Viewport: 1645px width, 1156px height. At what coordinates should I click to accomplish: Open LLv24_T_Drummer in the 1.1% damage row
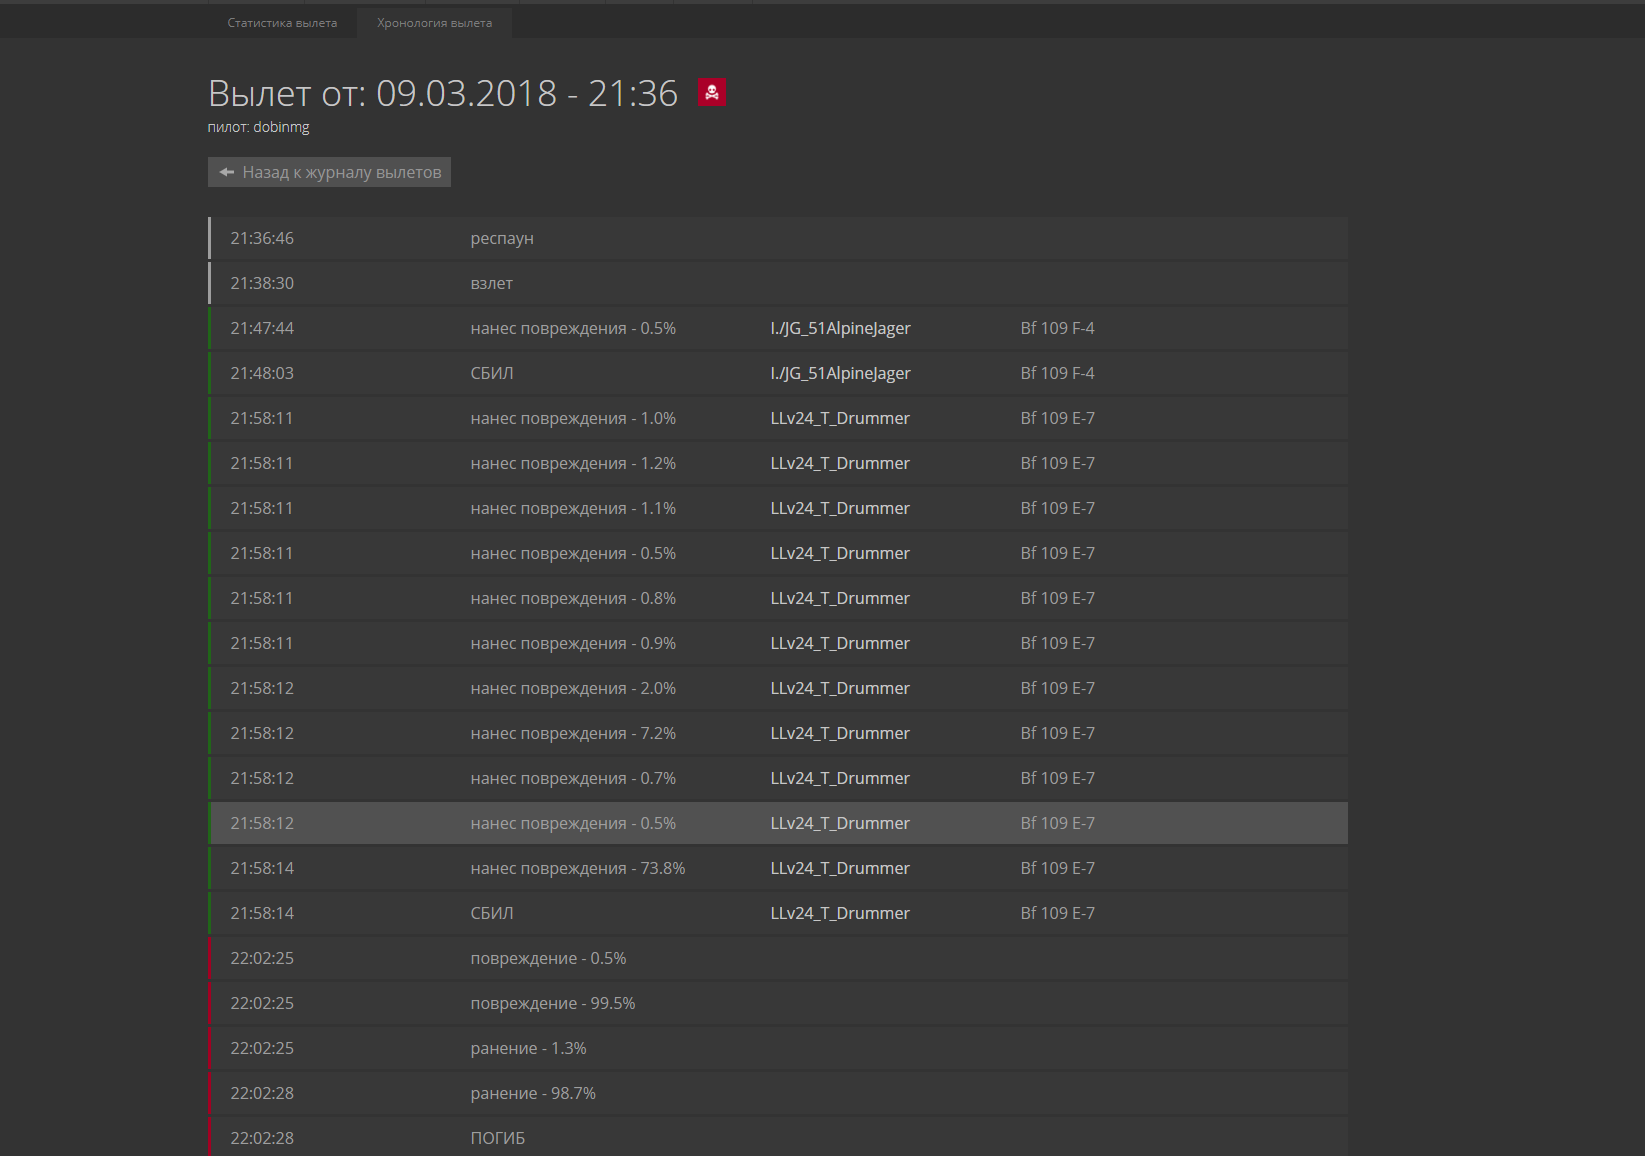pyautogui.click(x=840, y=508)
